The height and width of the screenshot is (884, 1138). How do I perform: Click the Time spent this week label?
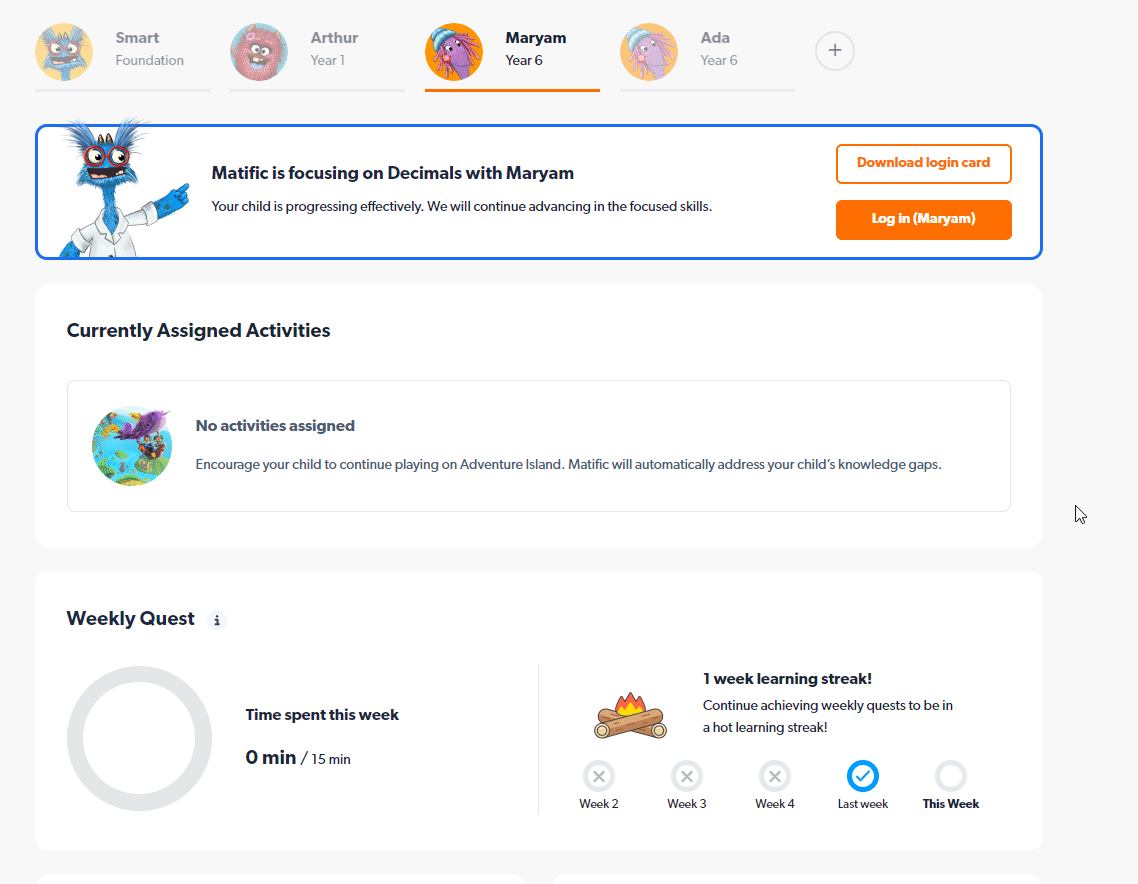(322, 715)
